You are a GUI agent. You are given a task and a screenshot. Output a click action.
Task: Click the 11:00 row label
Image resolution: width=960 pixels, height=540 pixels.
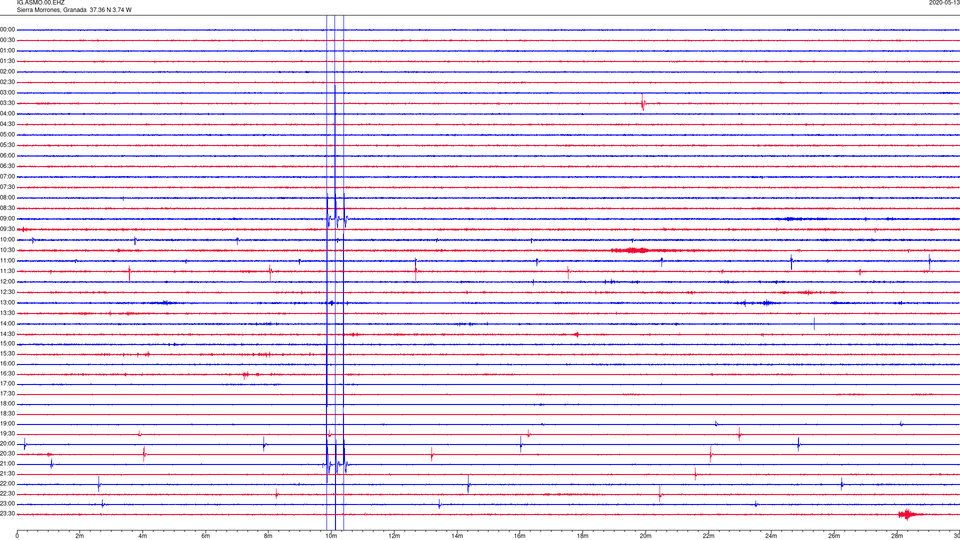click(x=7, y=261)
